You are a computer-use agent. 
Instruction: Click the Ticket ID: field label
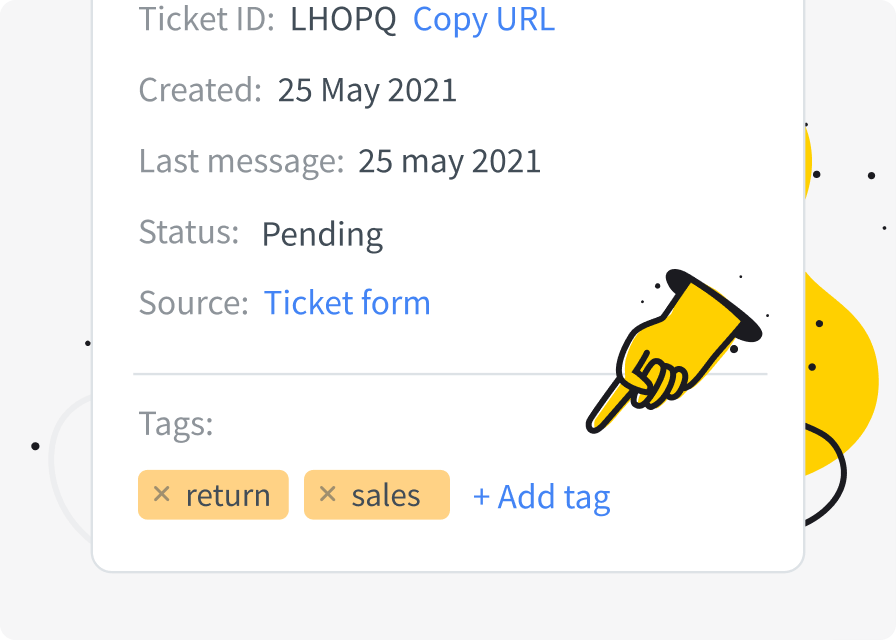[206, 19]
